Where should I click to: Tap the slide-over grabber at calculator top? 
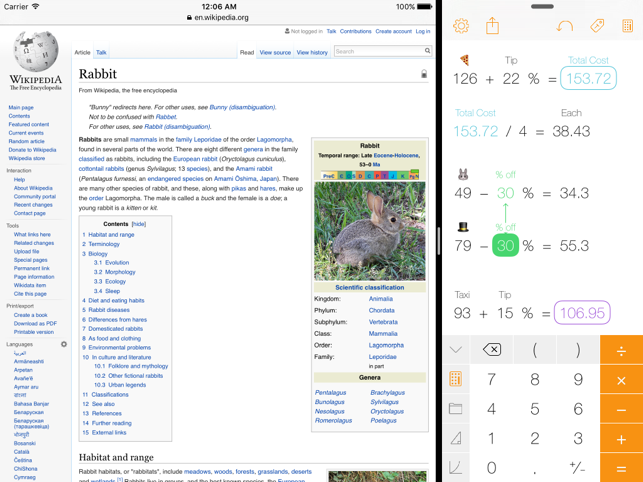(x=542, y=7)
